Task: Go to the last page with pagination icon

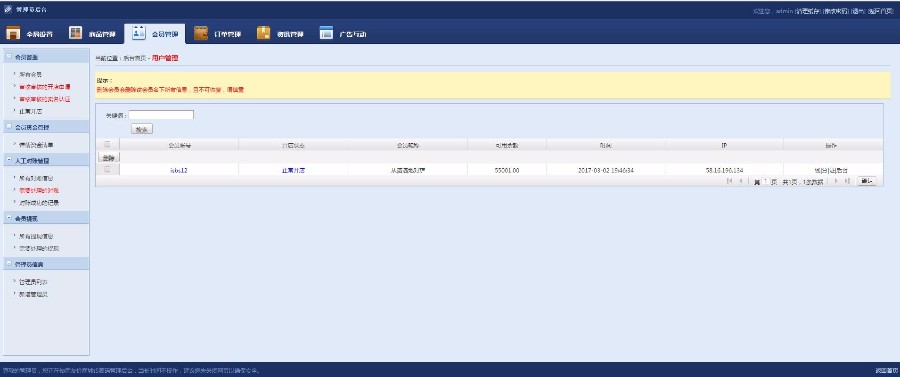Action: pos(847,181)
